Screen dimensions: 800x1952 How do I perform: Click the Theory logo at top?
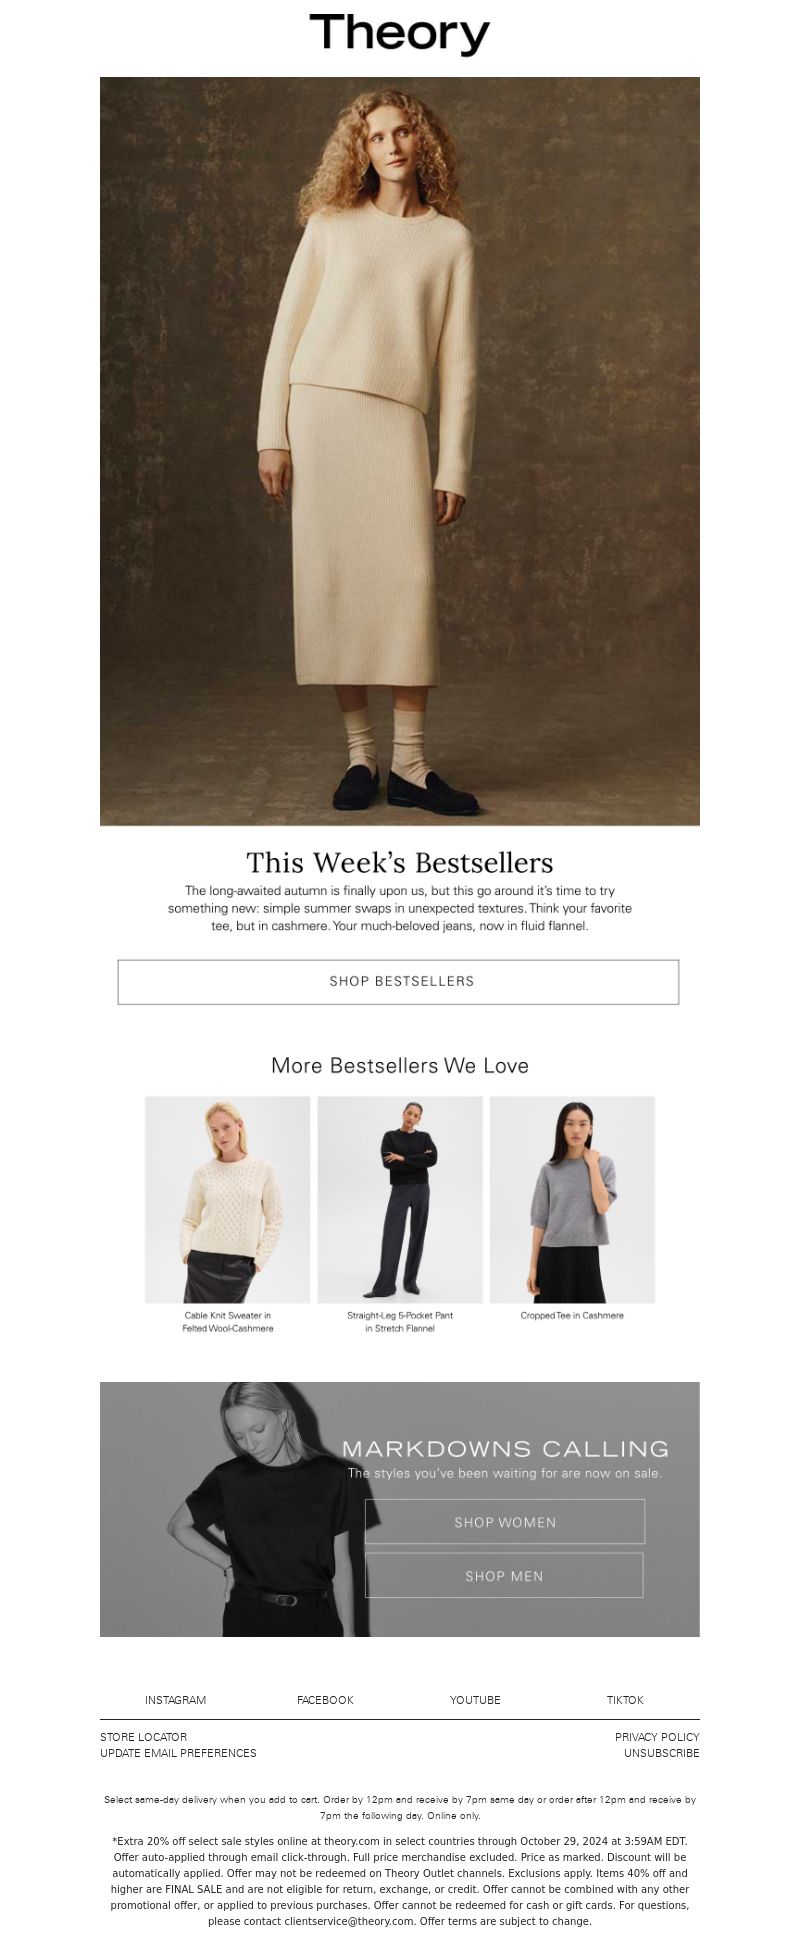[400, 34]
